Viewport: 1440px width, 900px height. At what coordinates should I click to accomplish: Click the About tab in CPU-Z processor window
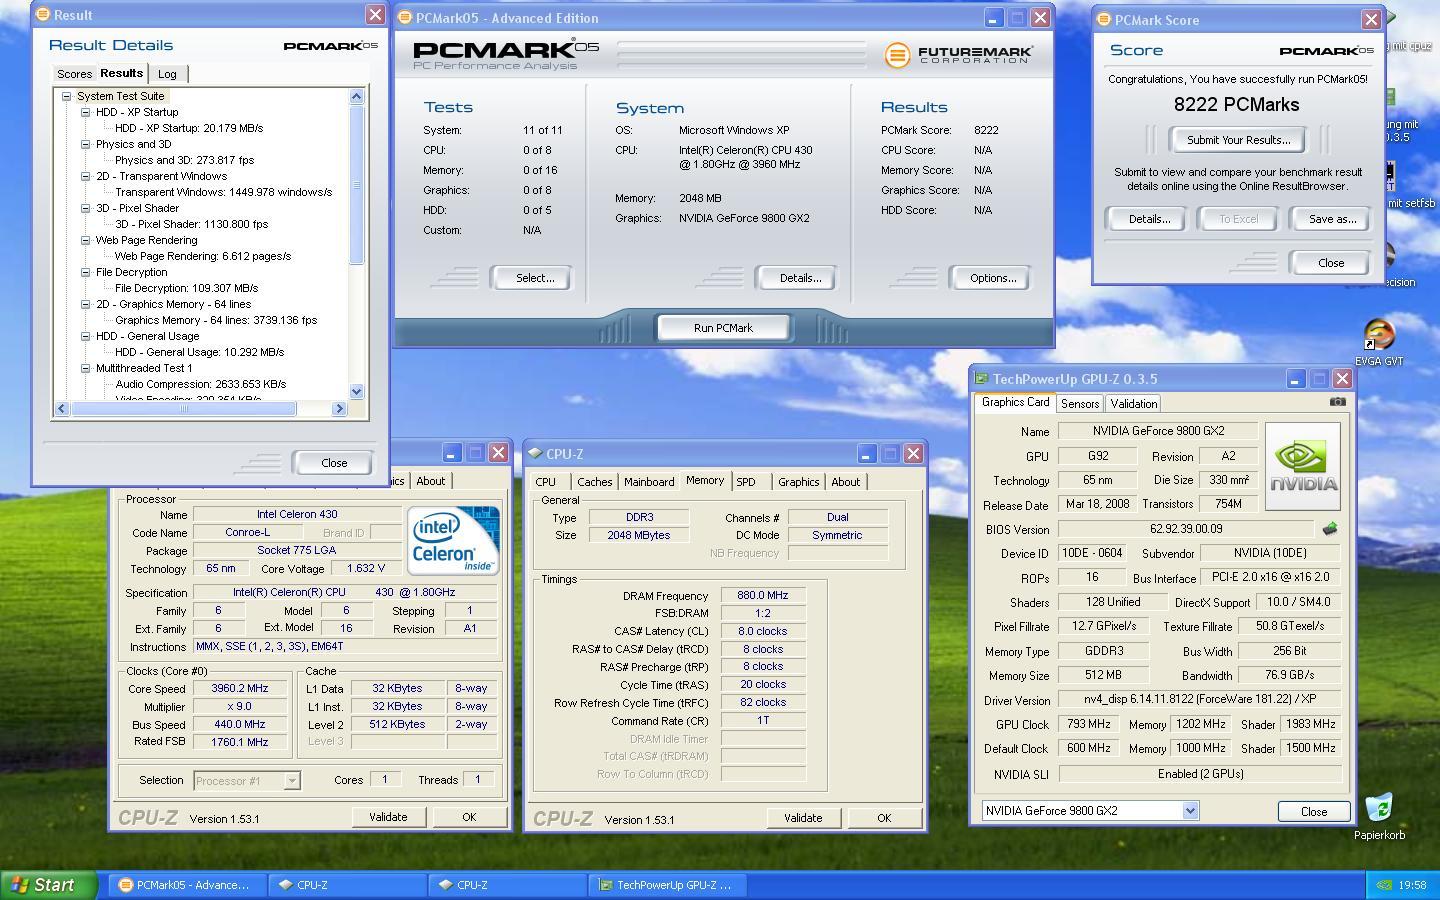(x=431, y=481)
